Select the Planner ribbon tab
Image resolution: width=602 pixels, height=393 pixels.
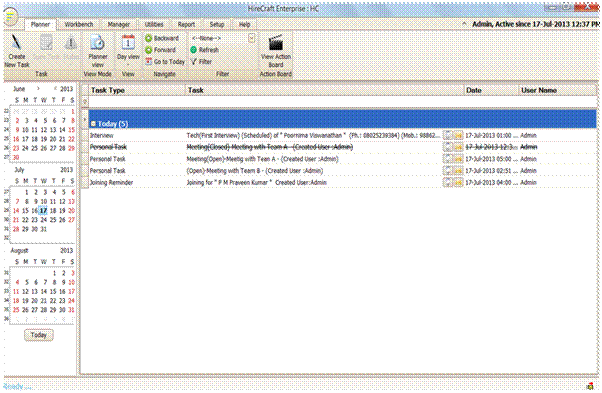(40, 24)
